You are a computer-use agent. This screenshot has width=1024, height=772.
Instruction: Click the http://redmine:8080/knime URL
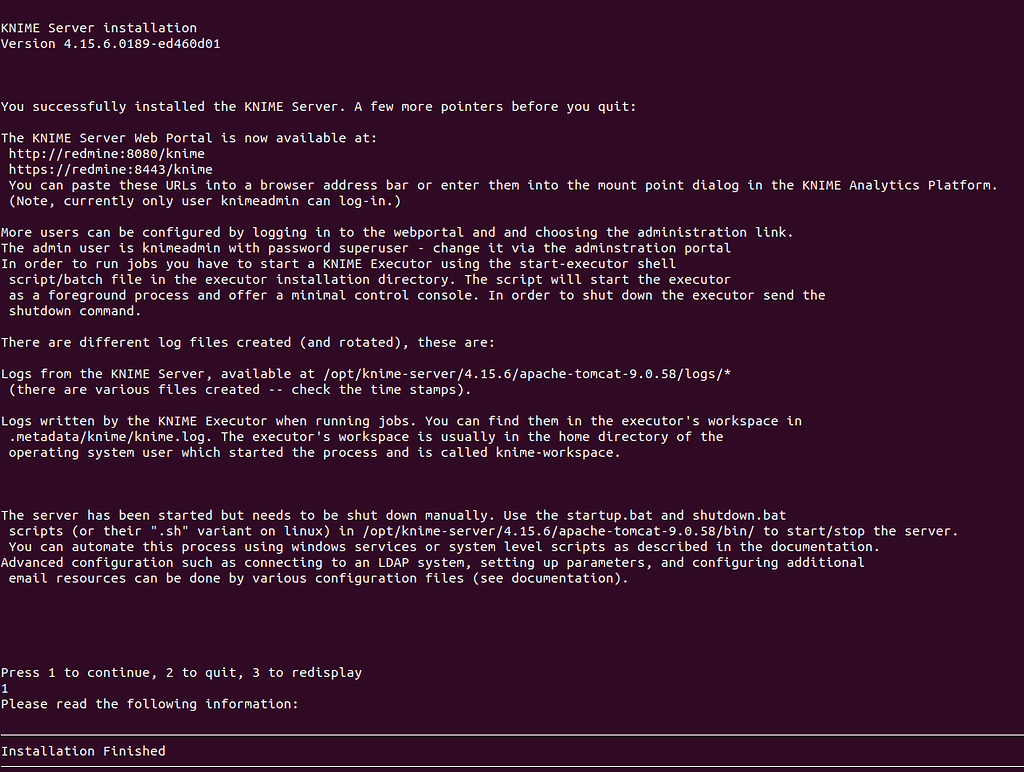pyautogui.click(x=107, y=154)
